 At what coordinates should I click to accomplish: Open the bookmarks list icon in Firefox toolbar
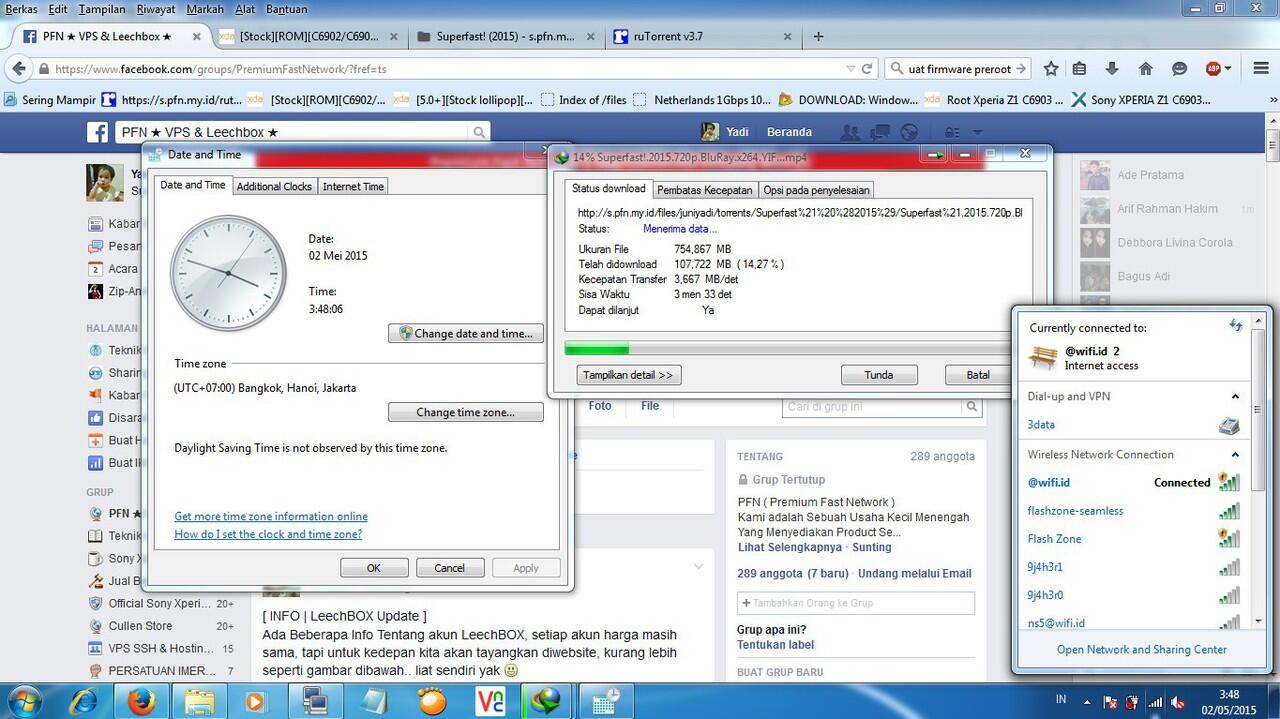(1079, 69)
